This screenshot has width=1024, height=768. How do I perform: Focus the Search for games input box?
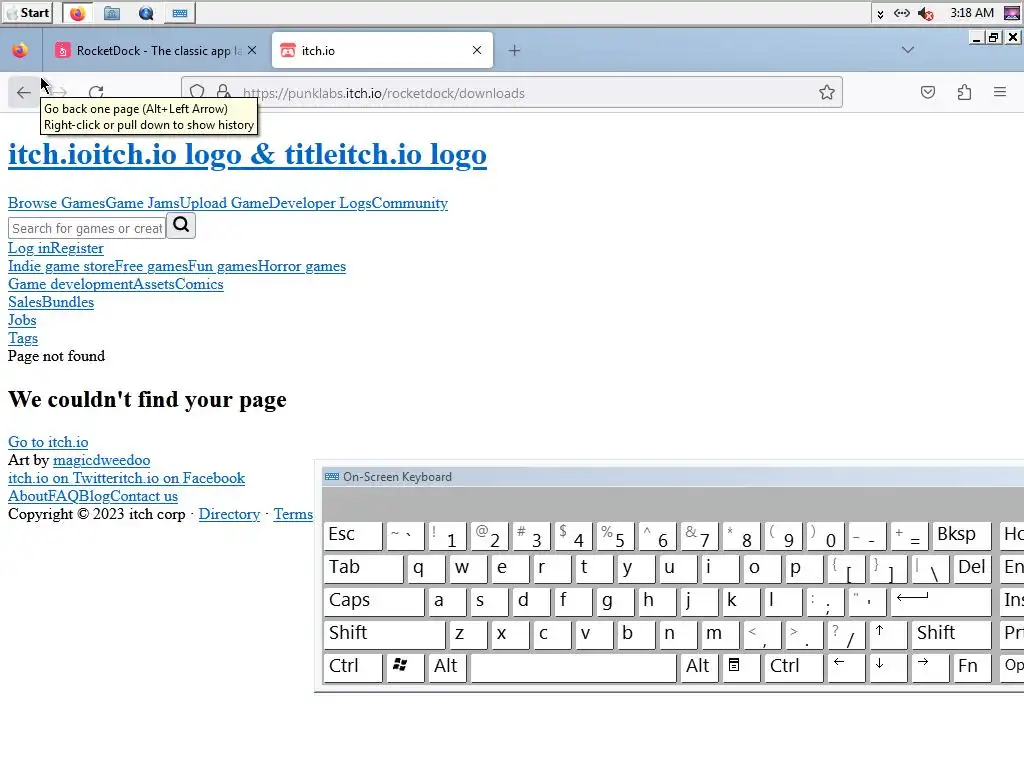pyautogui.click(x=87, y=229)
